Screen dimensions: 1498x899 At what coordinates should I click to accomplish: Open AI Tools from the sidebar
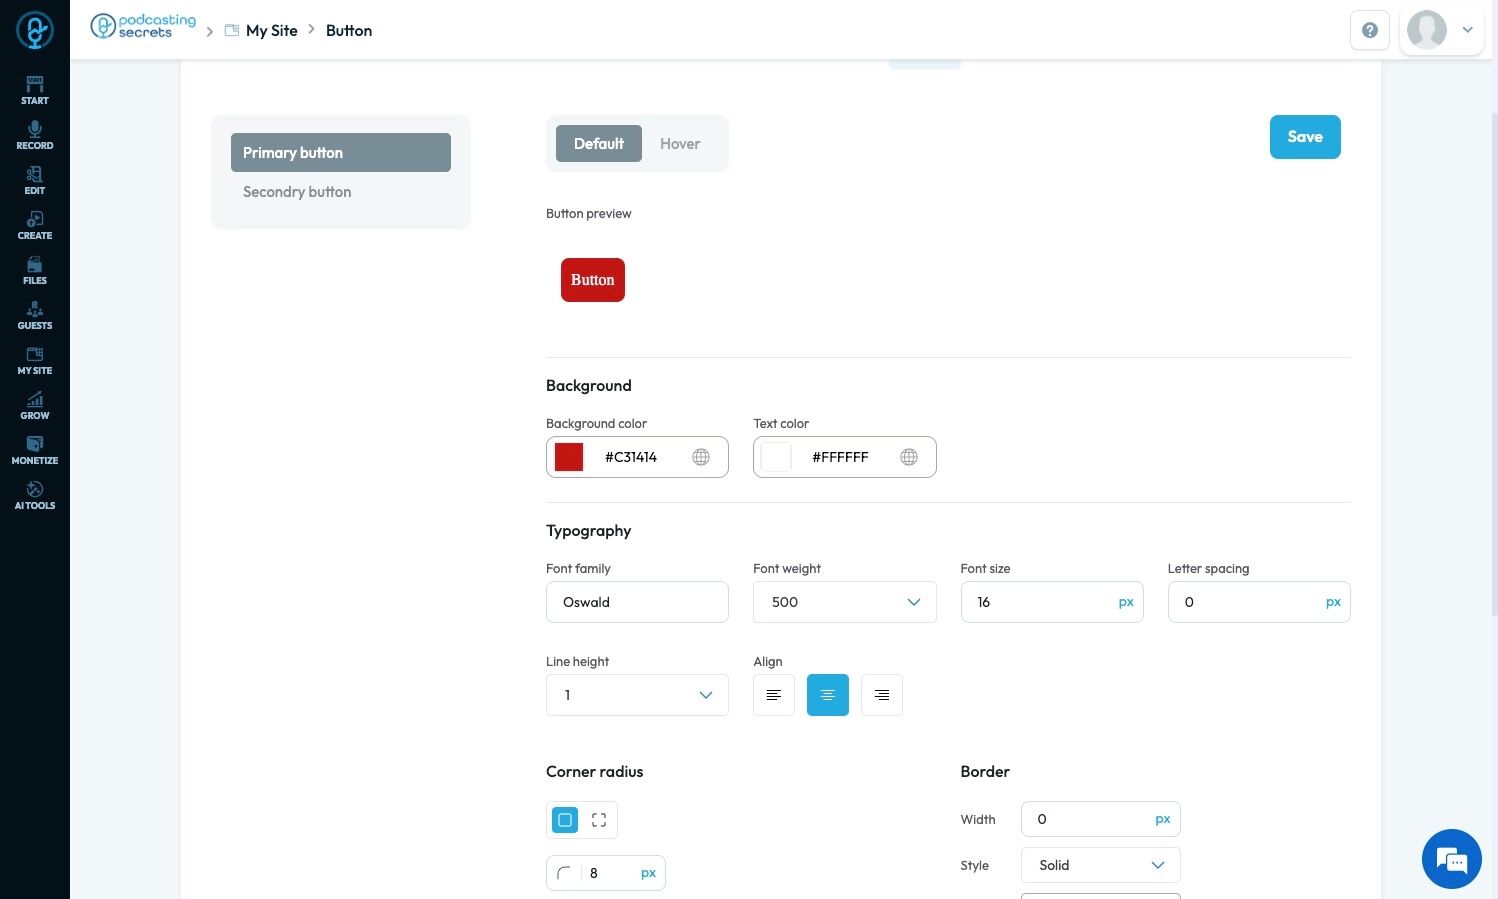point(35,495)
